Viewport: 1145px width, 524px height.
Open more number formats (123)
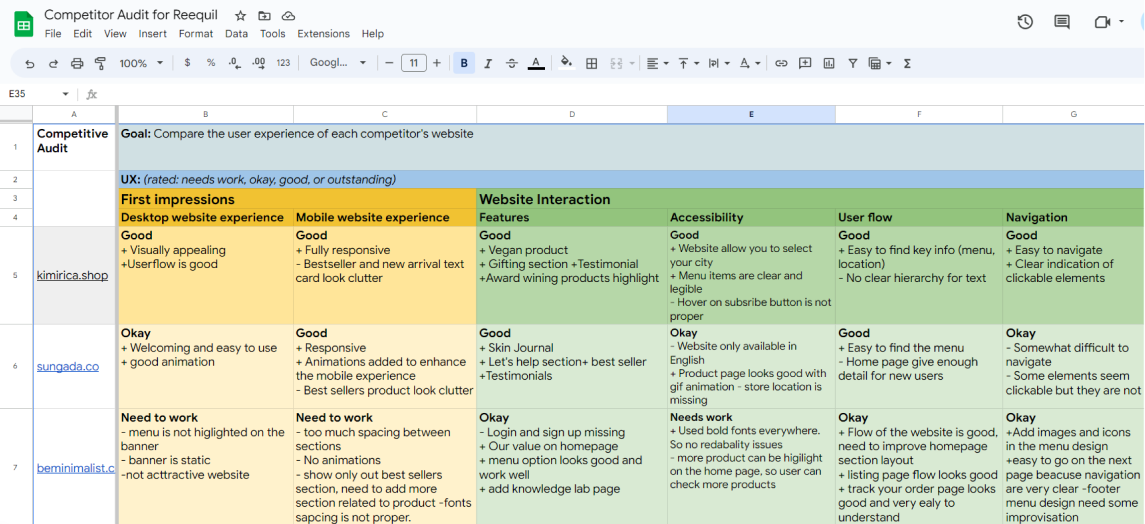click(x=283, y=63)
